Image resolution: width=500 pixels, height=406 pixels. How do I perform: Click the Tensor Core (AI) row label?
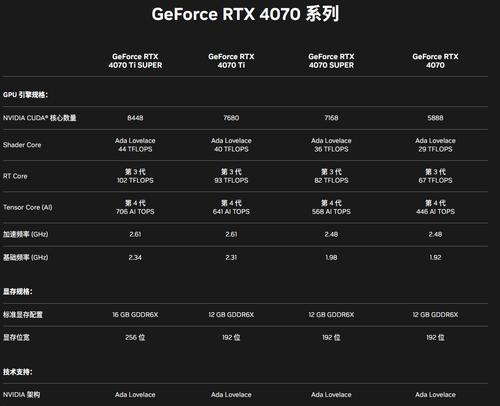28,208
